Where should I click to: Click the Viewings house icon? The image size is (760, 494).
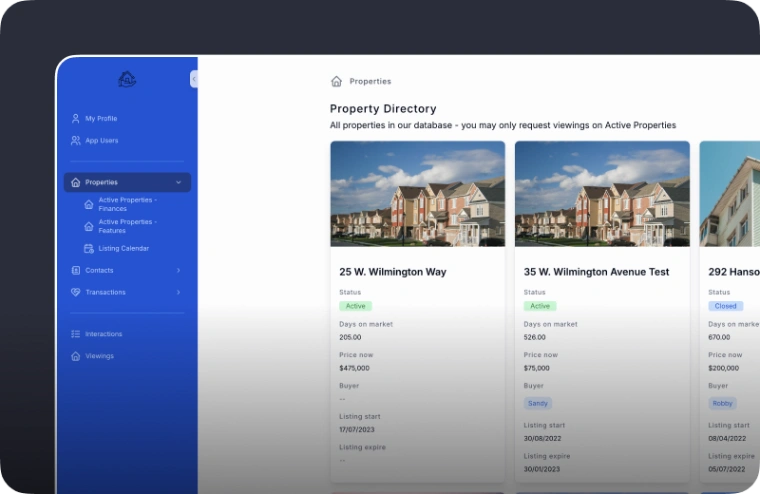pos(76,356)
